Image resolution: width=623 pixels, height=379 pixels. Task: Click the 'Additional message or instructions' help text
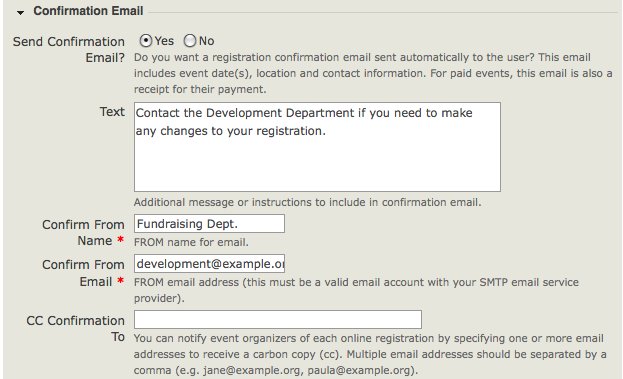coord(307,202)
